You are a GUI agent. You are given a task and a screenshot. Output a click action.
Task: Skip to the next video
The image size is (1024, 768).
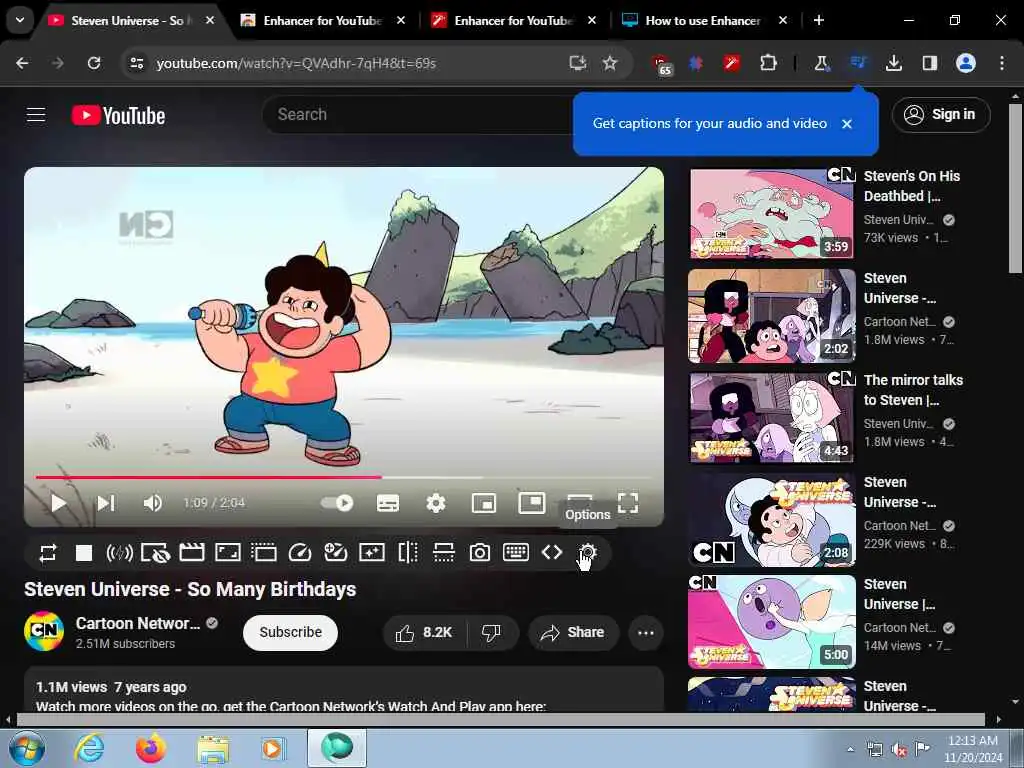[106, 503]
